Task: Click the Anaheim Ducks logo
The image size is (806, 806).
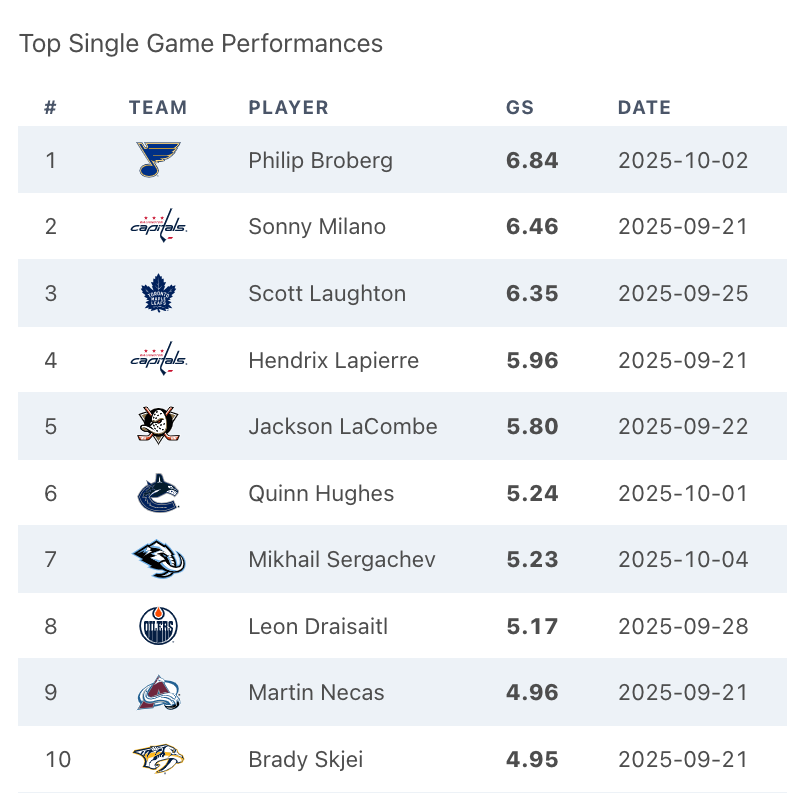Action: tap(158, 426)
